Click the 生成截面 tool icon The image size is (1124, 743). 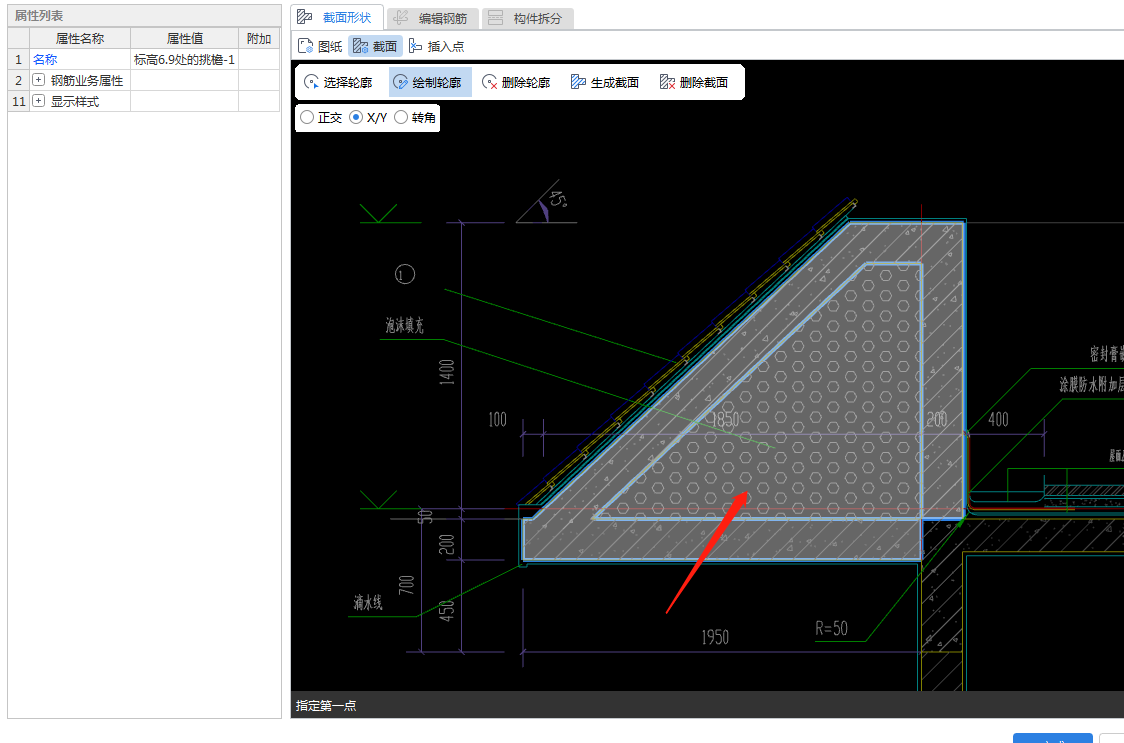[578, 82]
